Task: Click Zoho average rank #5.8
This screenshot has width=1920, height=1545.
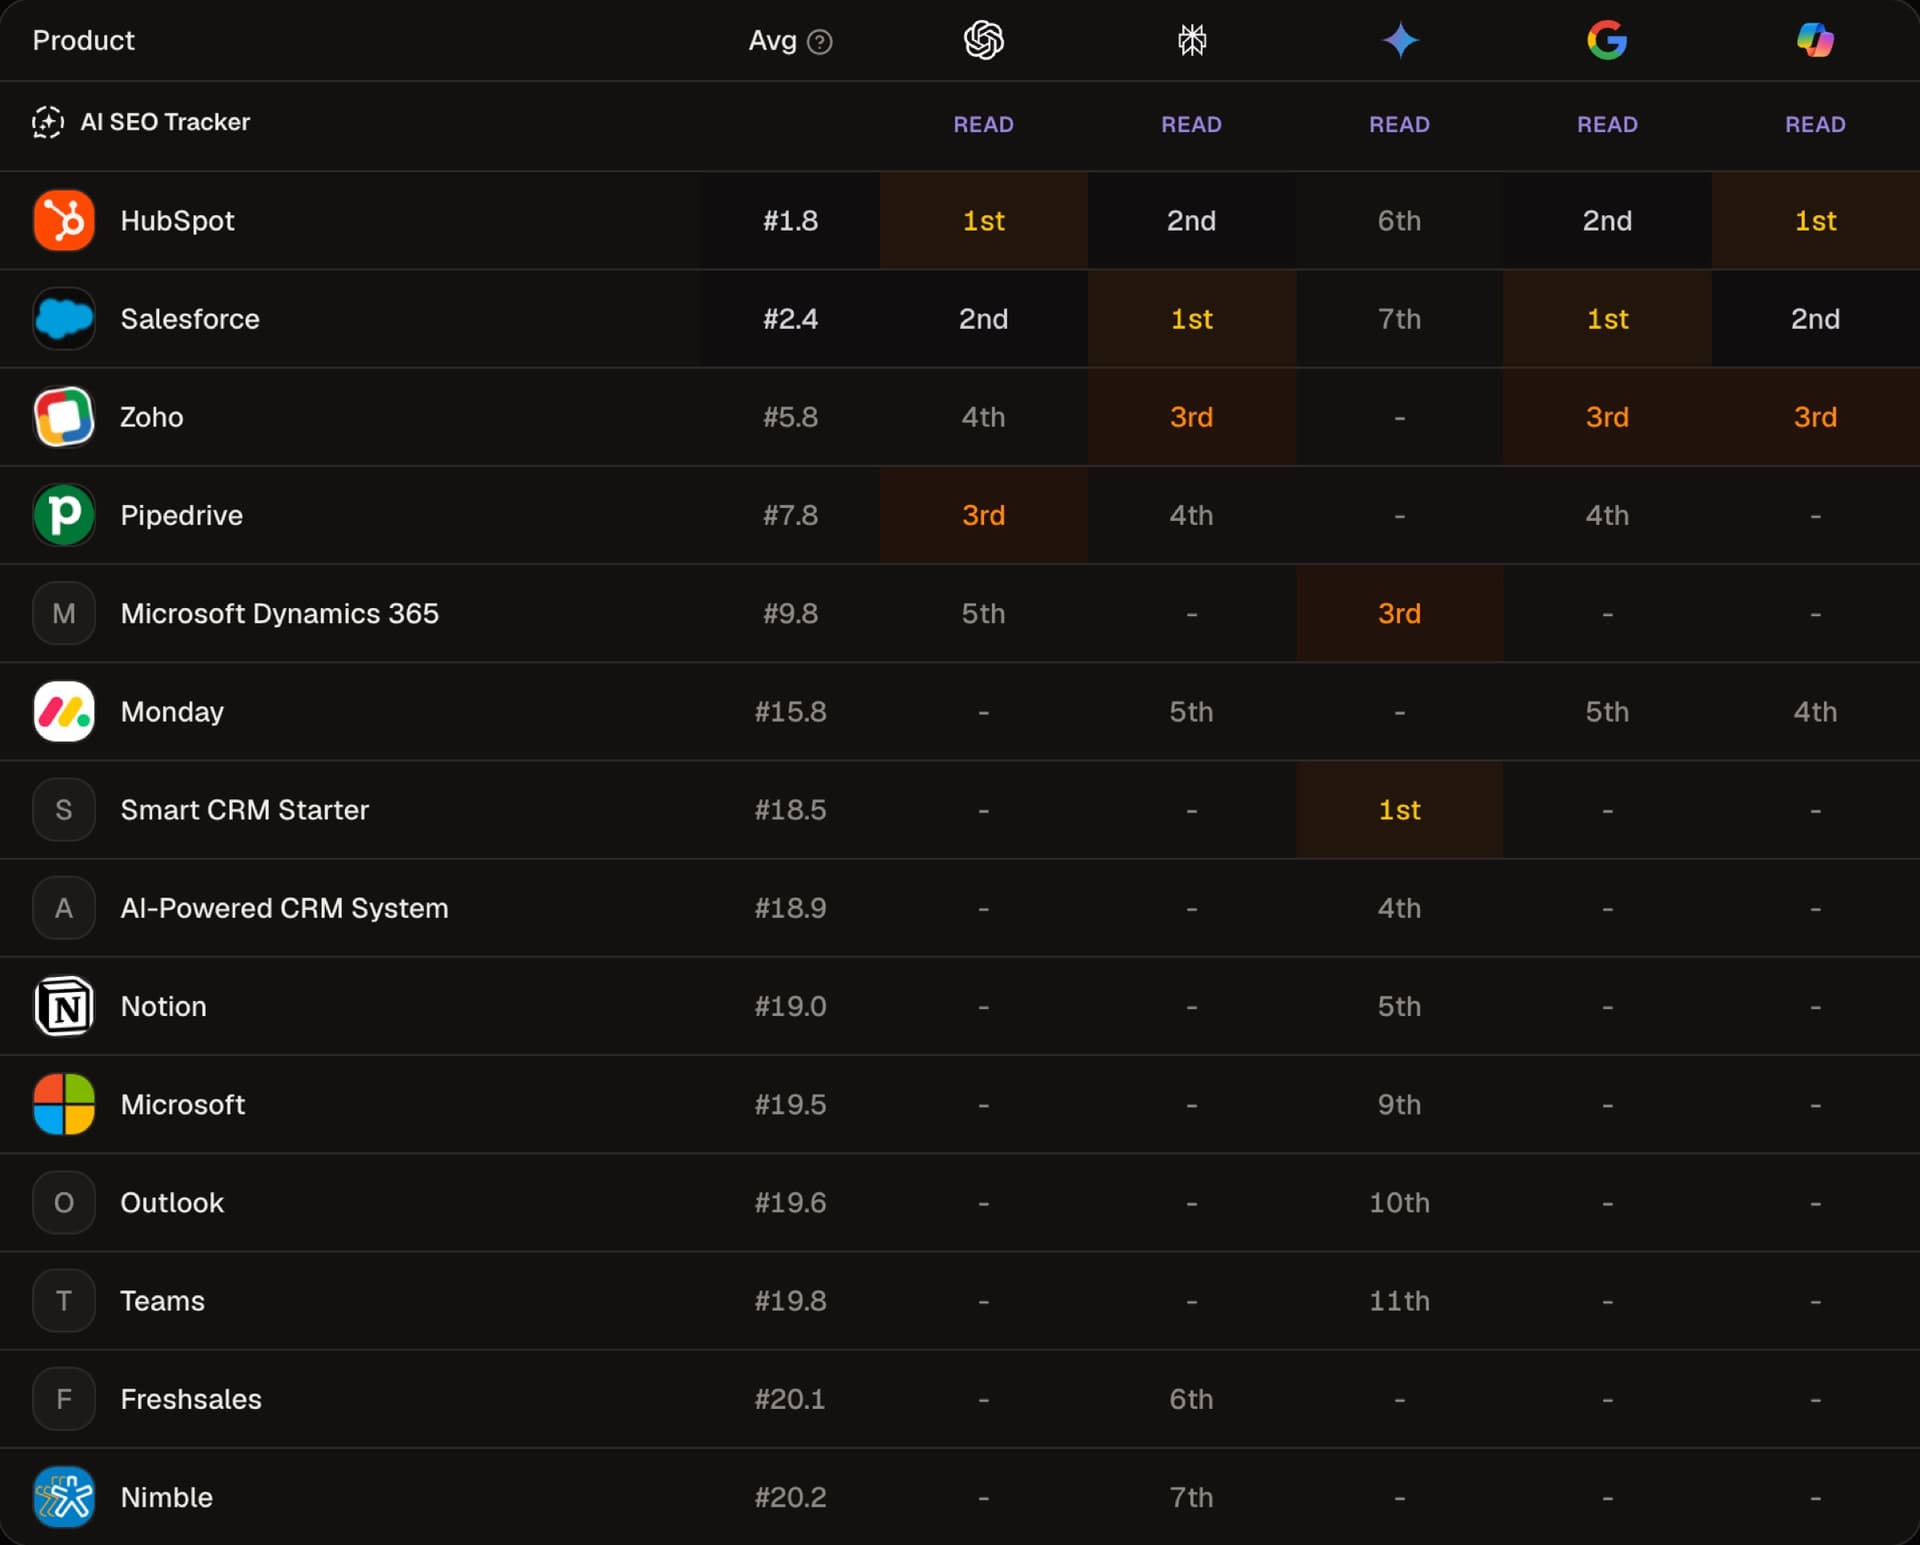Action: (790, 416)
